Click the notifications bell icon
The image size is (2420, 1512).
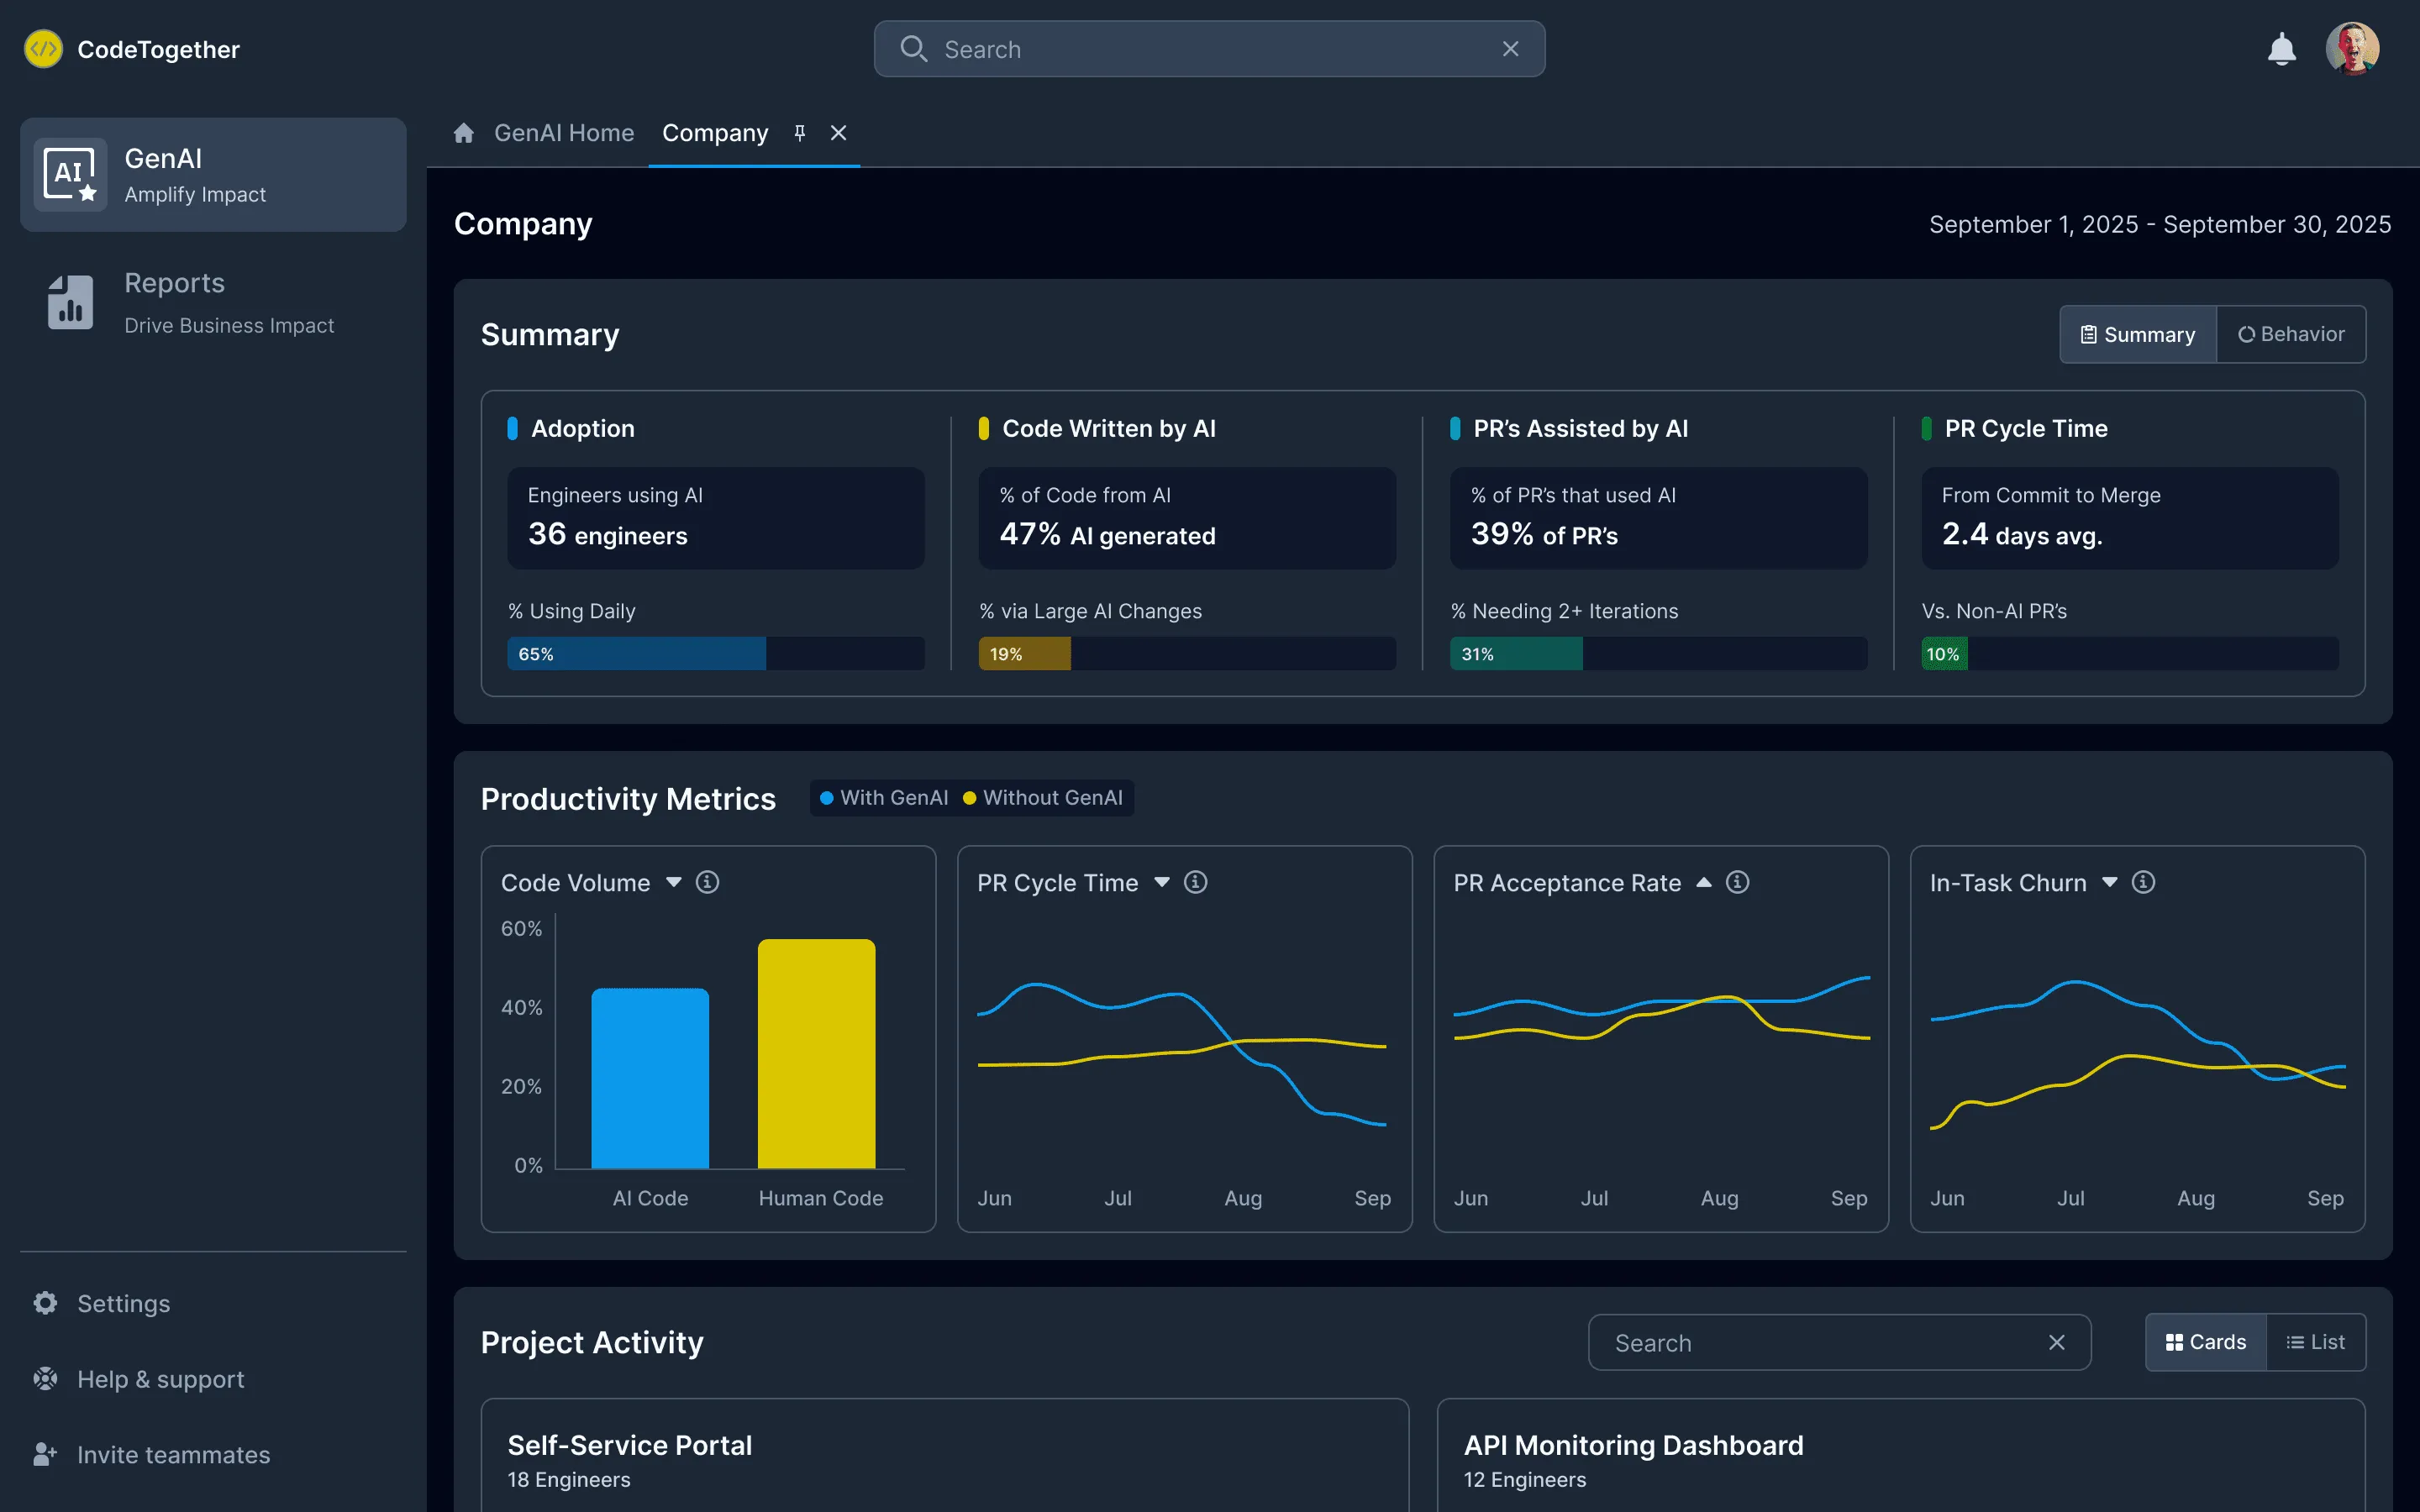(x=2281, y=49)
